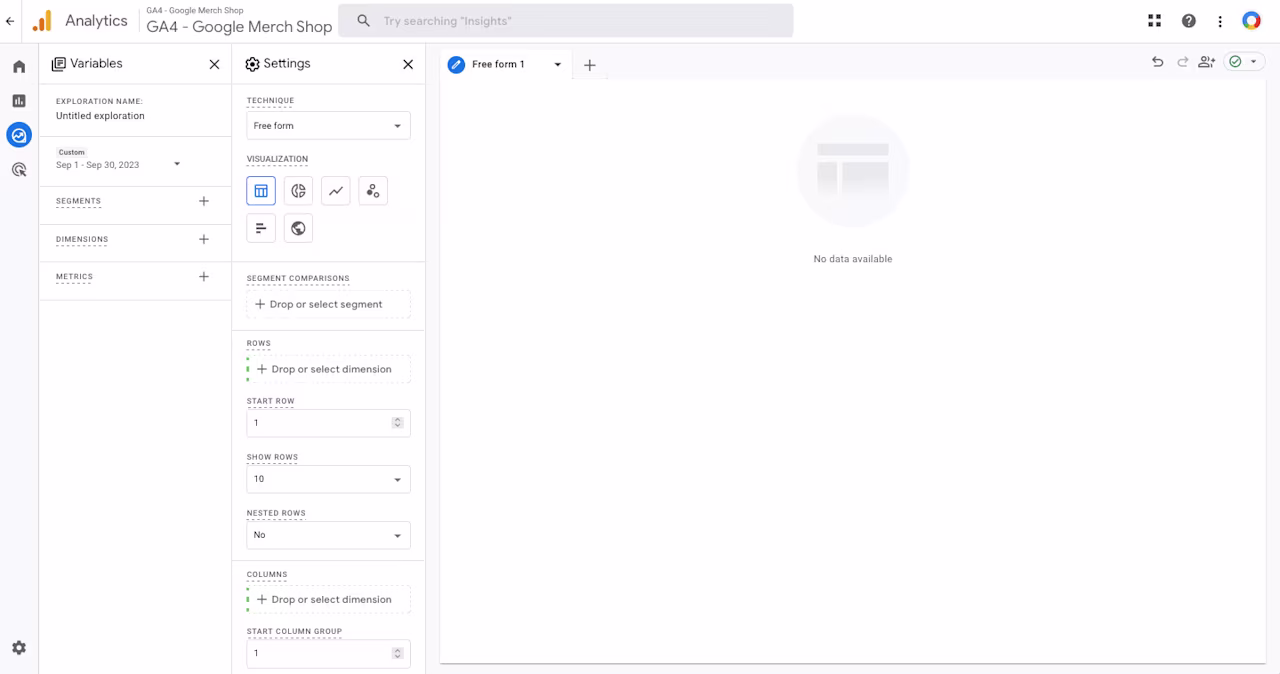
Task: Click the share exploration icon
Action: coord(1207,62)
